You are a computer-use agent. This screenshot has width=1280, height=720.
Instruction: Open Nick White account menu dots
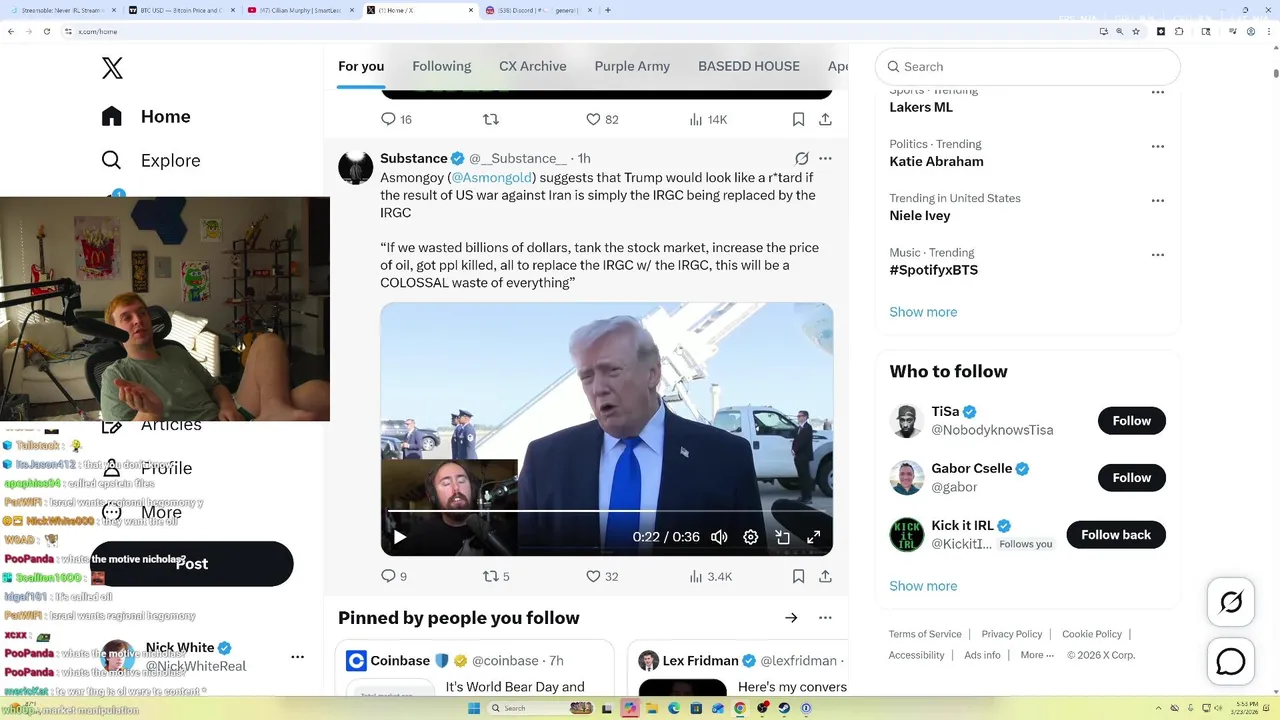[297, 657]
